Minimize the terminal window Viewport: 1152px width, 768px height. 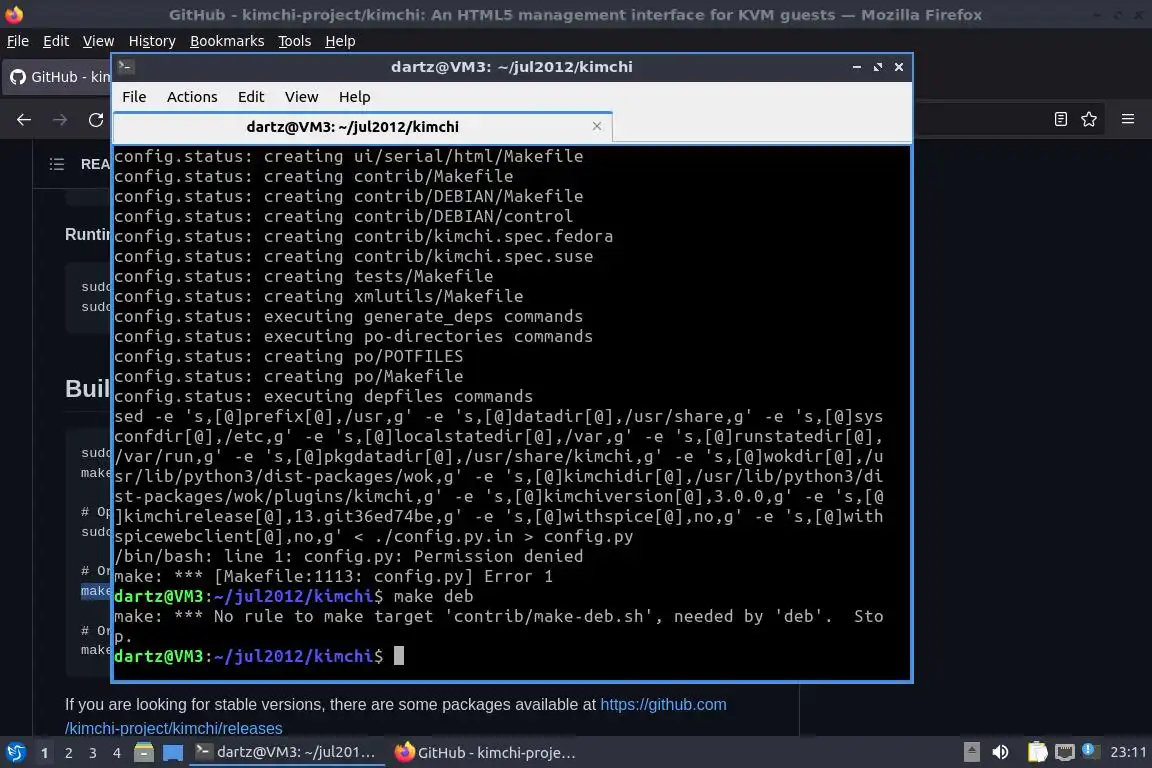click(x=857, y=67)
